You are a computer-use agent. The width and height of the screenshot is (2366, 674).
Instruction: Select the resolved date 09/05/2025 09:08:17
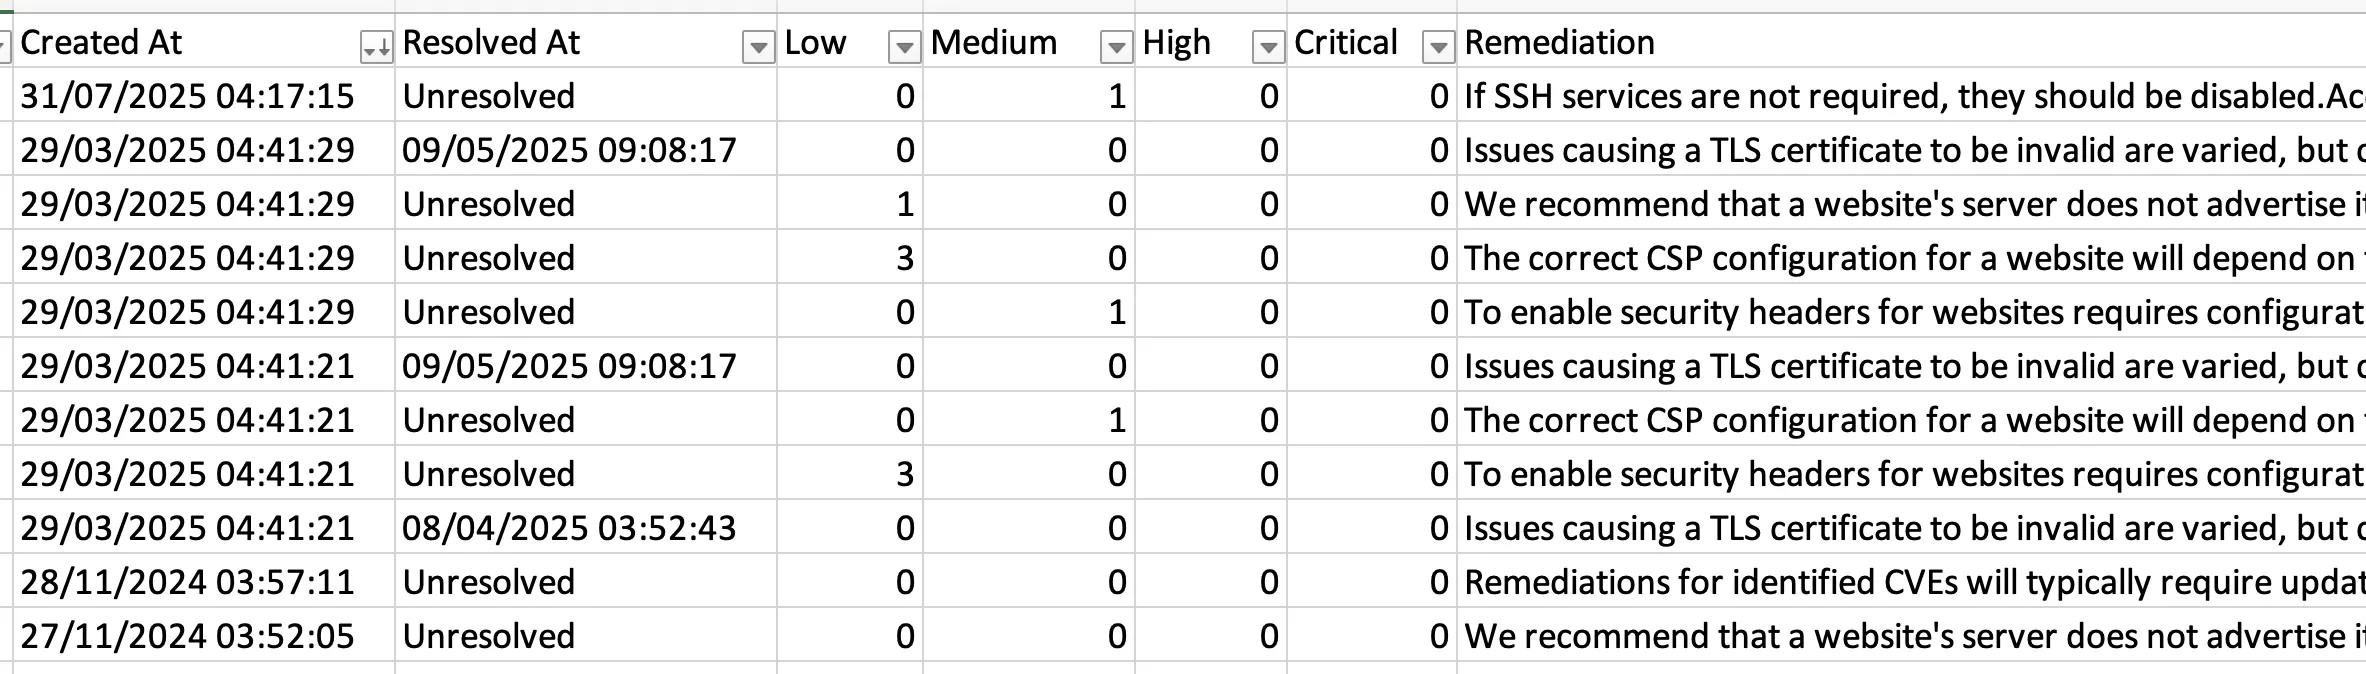pos(568,150)
